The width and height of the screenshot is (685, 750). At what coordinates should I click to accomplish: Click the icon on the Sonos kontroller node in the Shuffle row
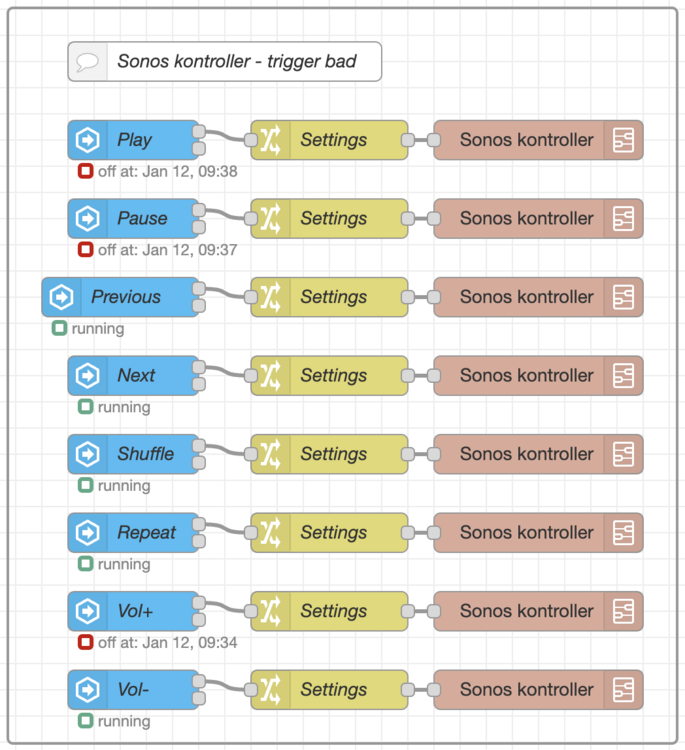pos(624,454)
